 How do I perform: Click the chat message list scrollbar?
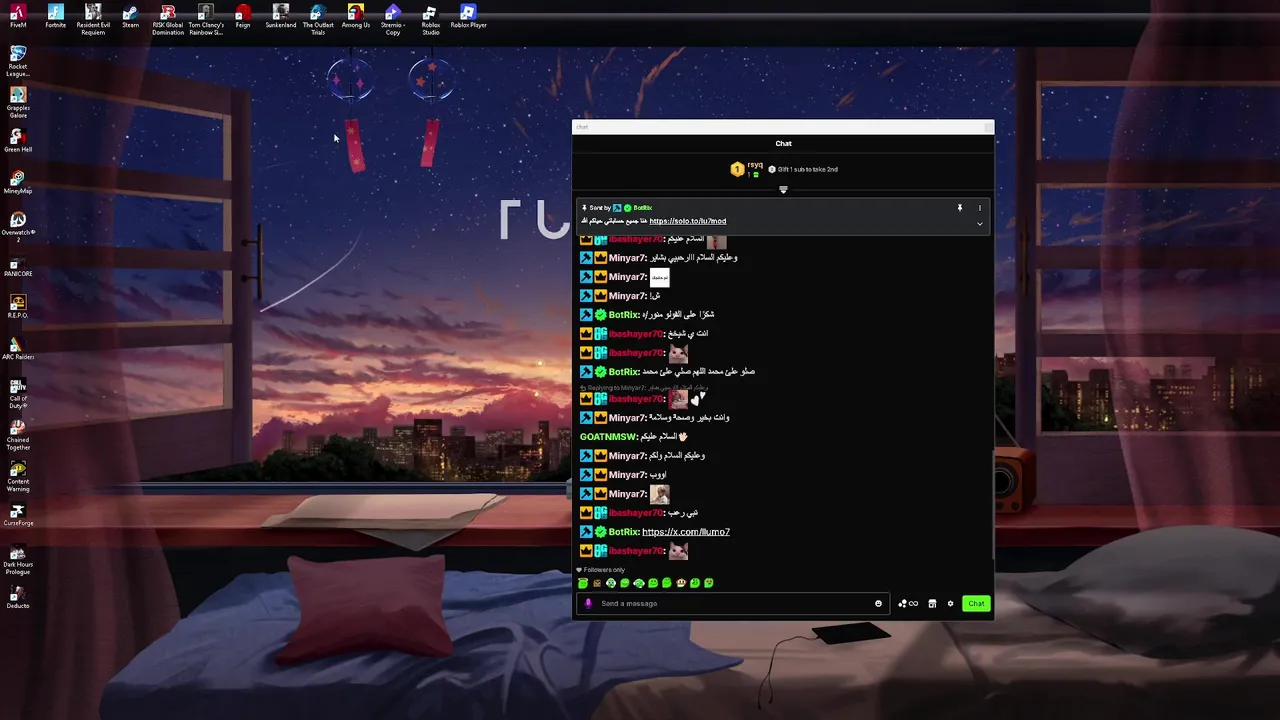(x=992, y=505)
